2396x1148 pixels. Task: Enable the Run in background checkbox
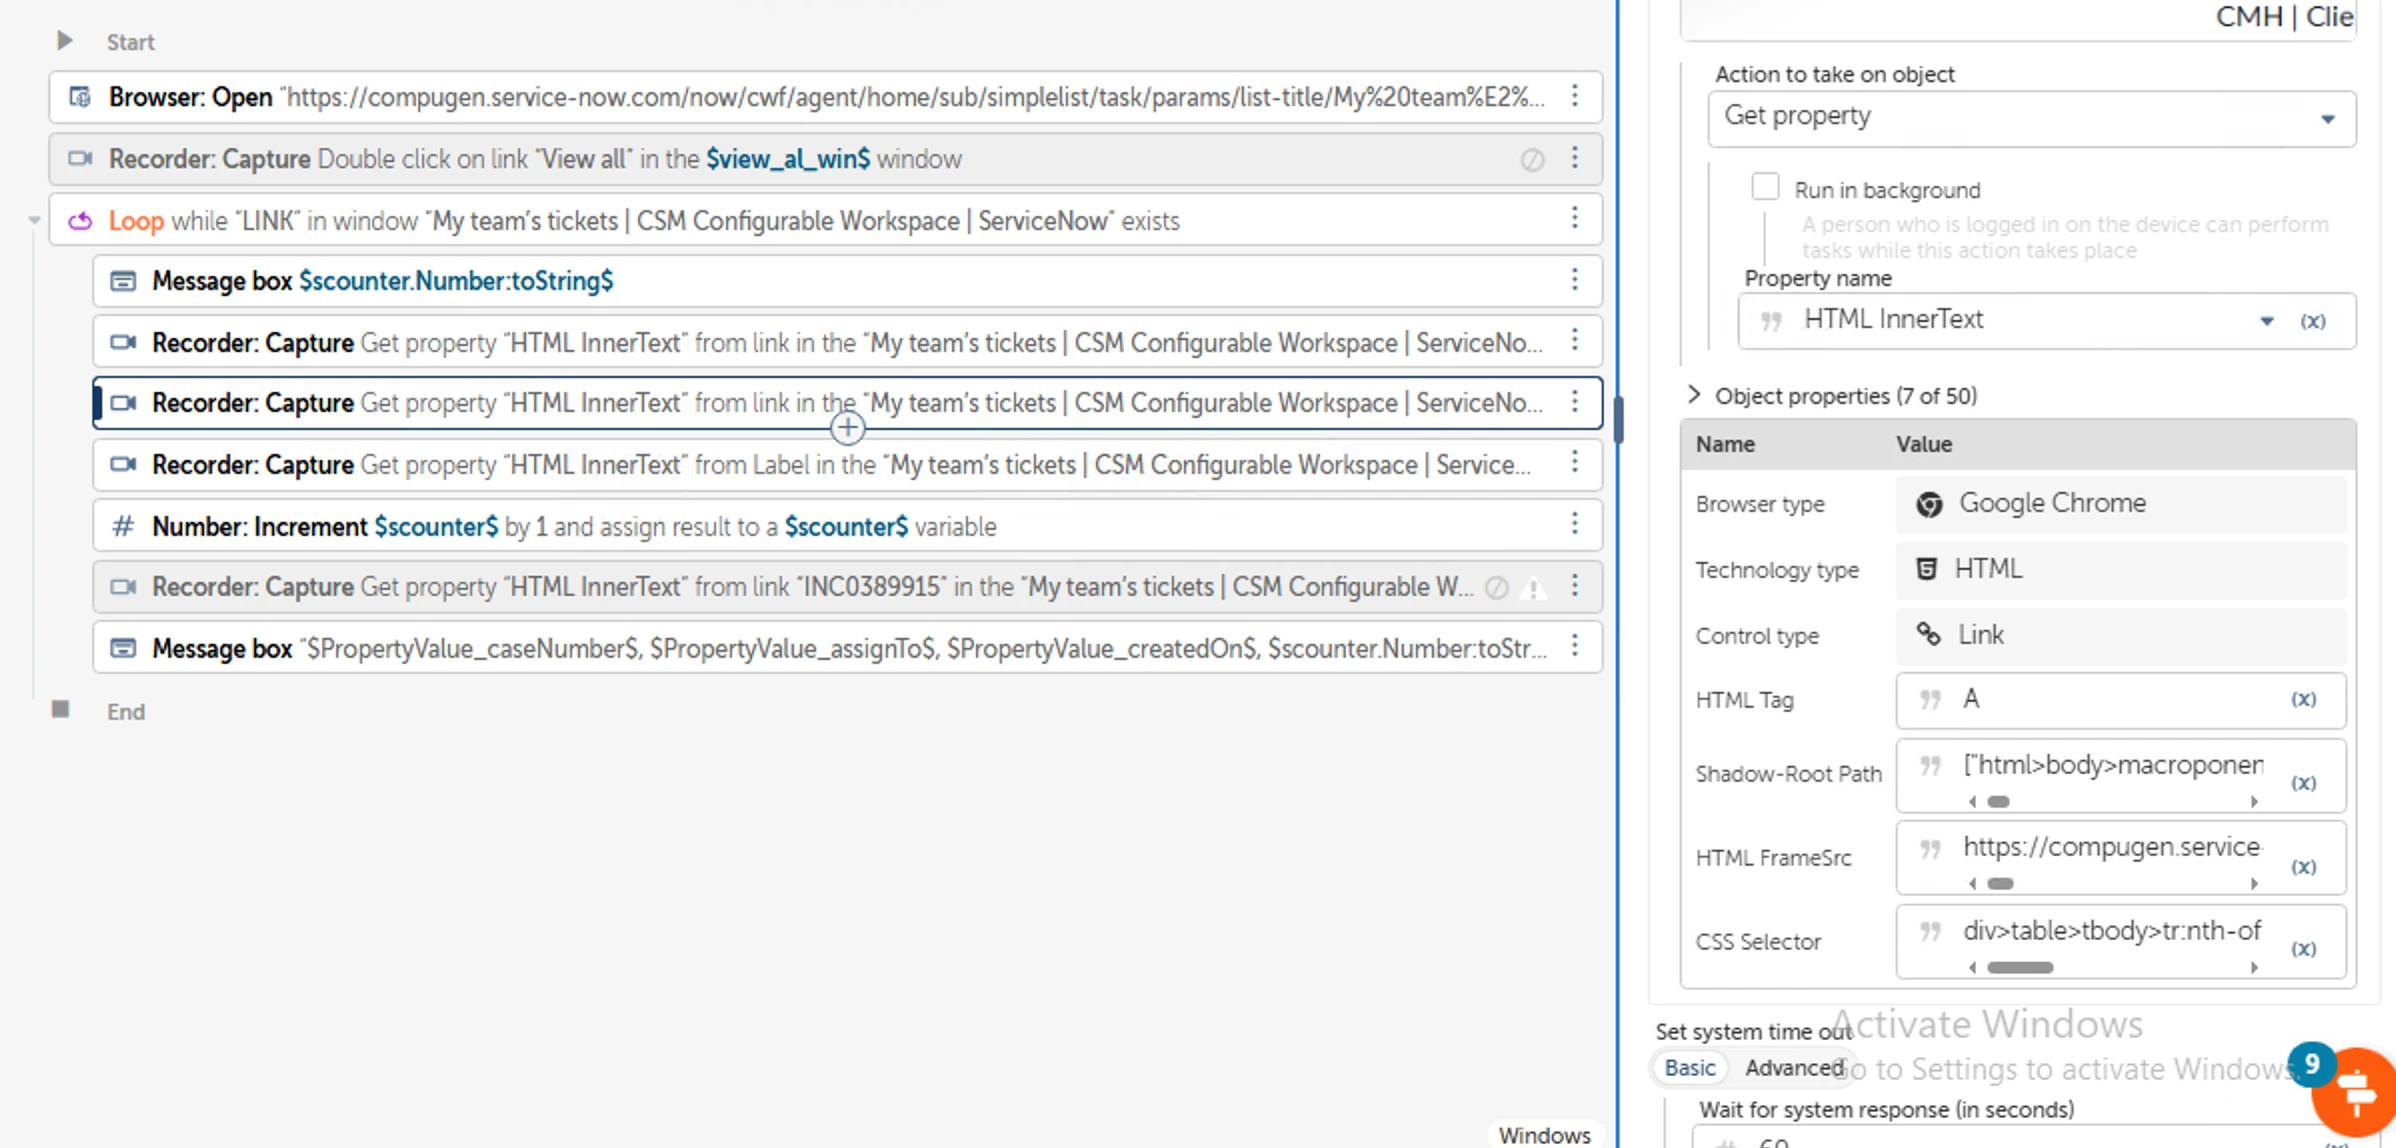[1765, 187]
